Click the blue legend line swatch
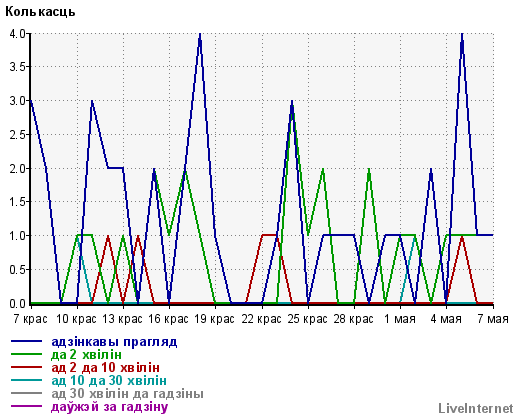This screenshot has width=520, height=418. [x=27, y=341]
